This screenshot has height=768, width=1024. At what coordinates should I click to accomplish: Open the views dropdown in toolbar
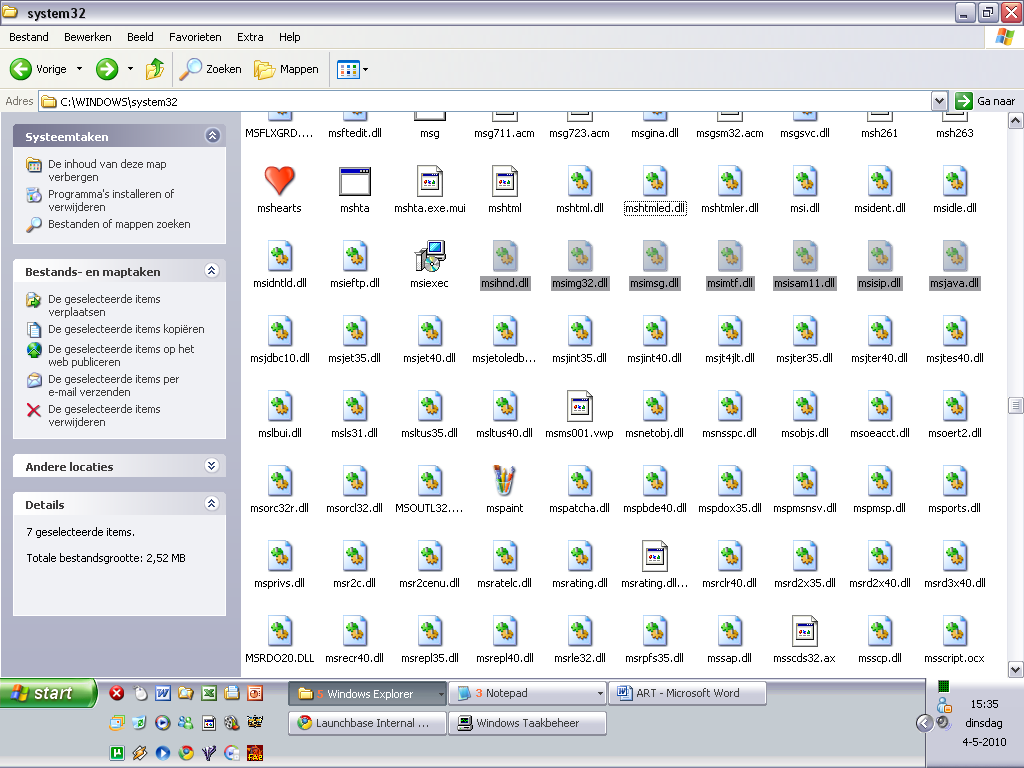(x=353, y=69)
